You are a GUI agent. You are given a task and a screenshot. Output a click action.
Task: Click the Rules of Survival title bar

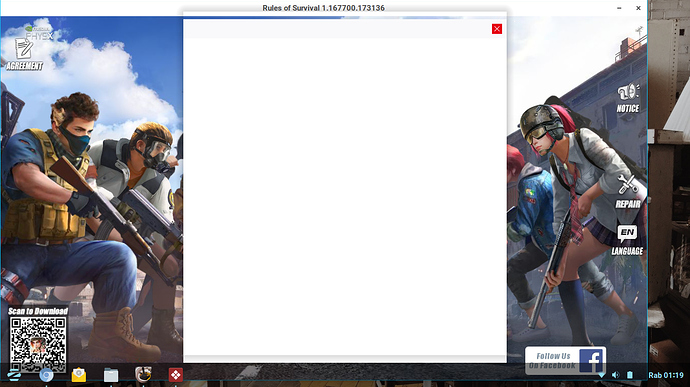[x=323, y=8]
